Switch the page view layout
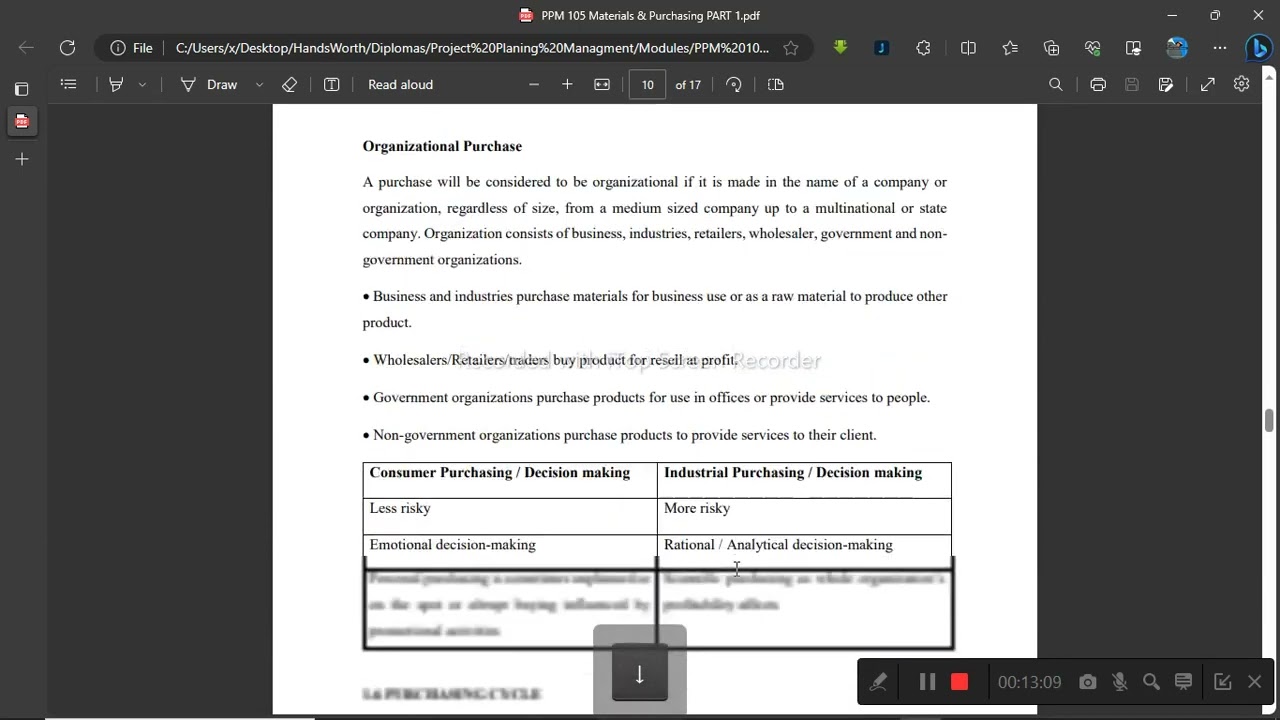Screen dimensions: 1280x720 click(776, 84)
